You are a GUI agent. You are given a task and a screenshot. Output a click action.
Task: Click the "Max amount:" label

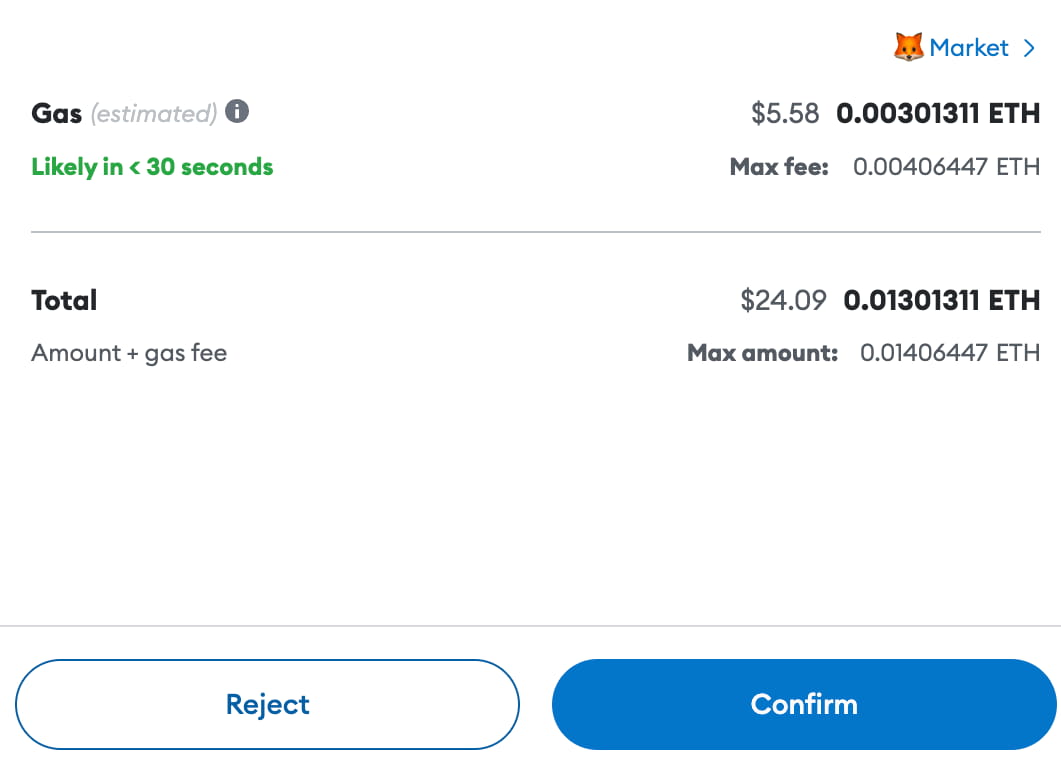click(762, 353)
